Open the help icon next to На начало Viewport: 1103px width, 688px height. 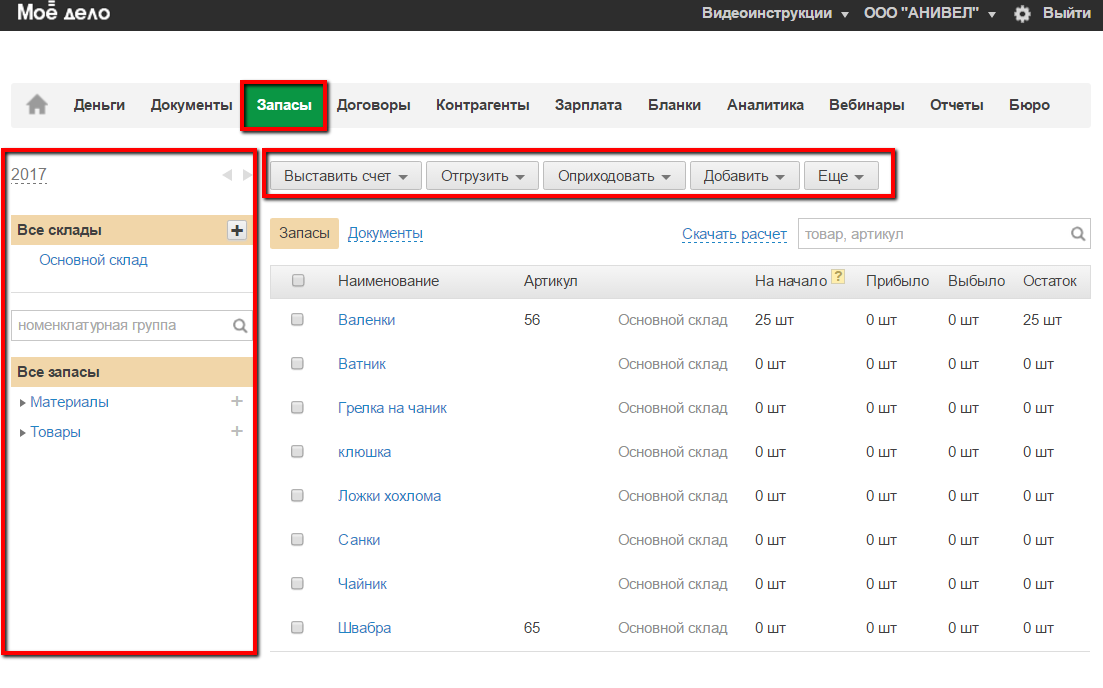click(838, 278)
